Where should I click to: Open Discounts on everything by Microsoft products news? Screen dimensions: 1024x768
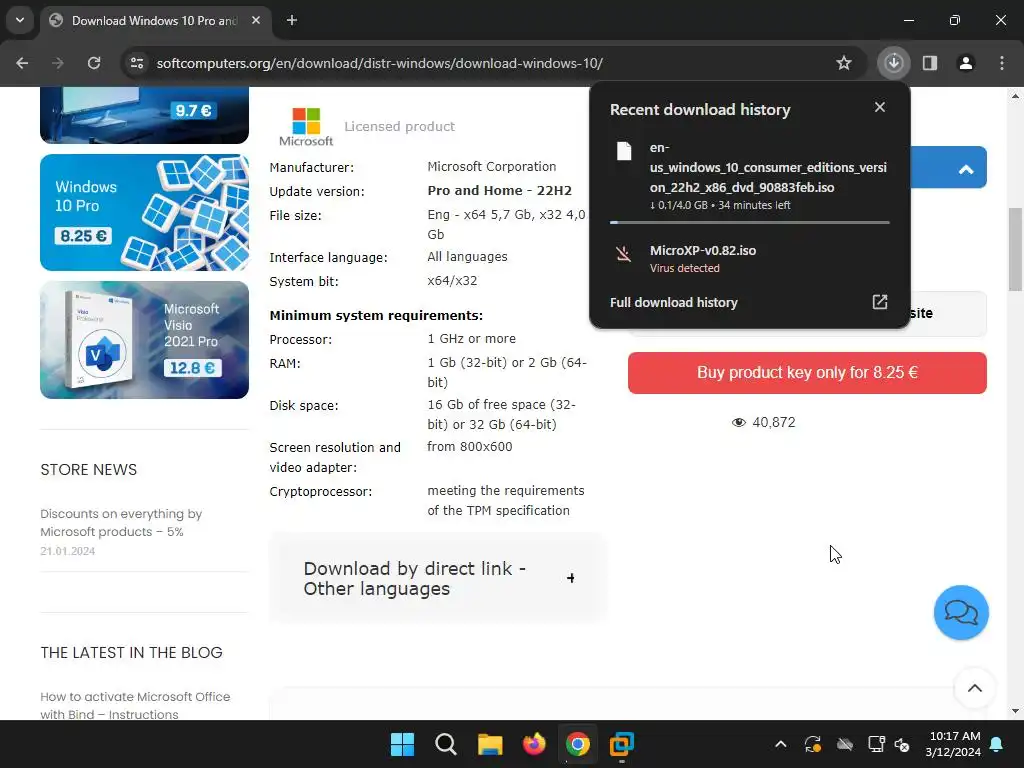(x=121, y=522)
